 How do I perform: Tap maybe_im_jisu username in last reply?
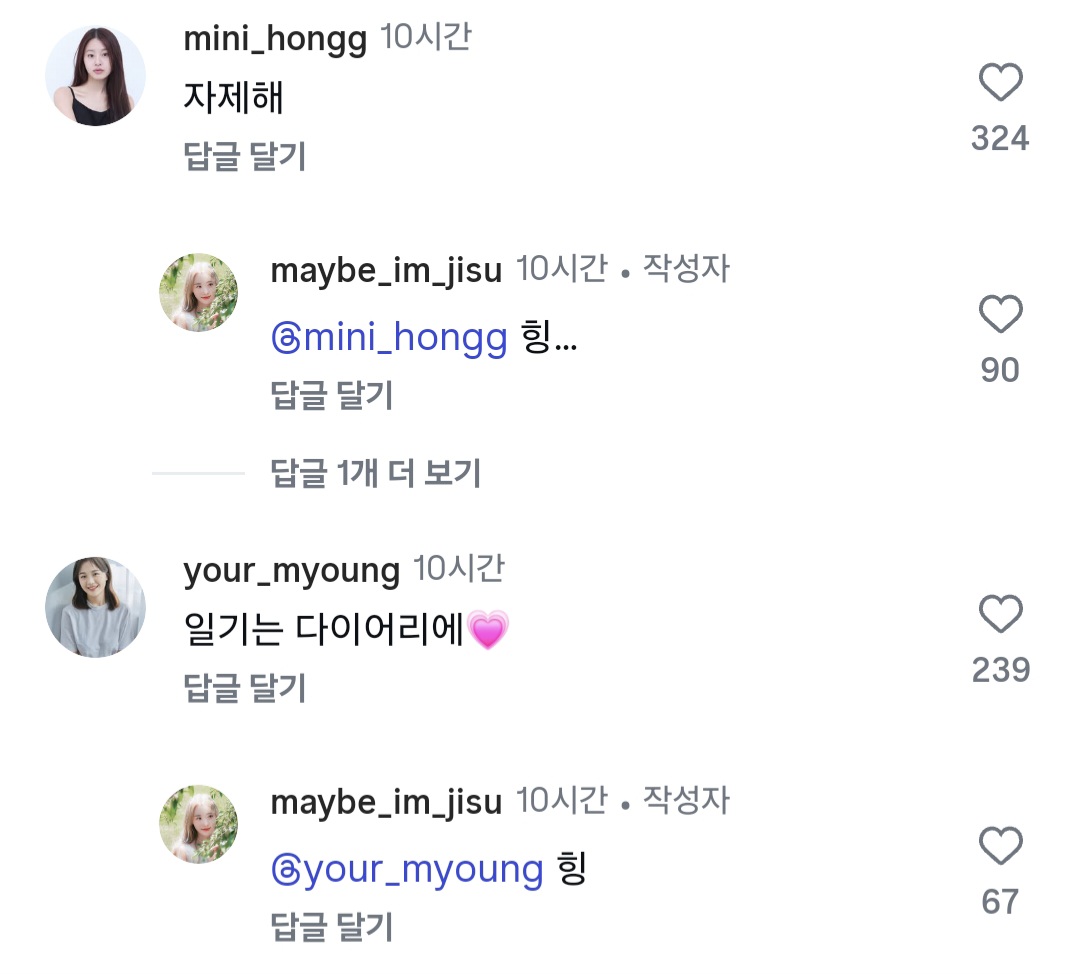click(386, 802)
